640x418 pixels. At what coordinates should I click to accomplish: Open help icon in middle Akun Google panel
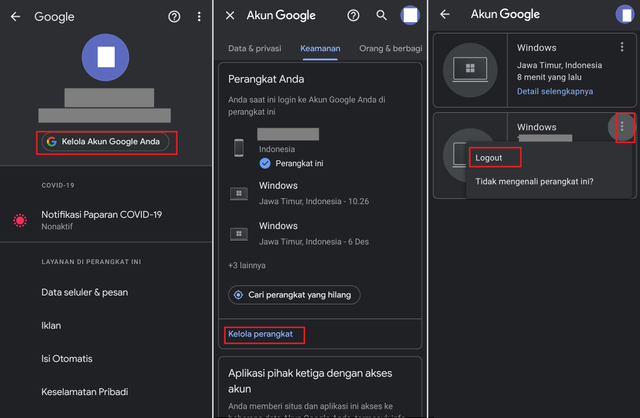point(353,16)
